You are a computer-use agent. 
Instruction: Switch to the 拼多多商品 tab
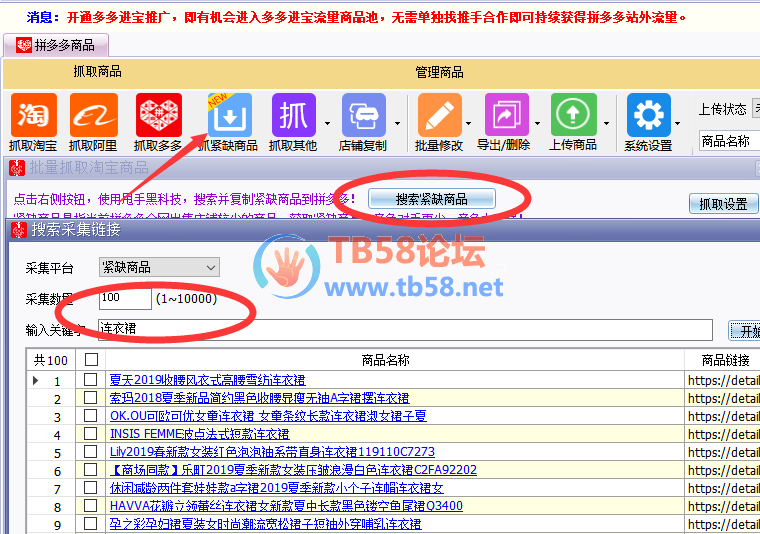pyautogui.click(x=56, y=45)
